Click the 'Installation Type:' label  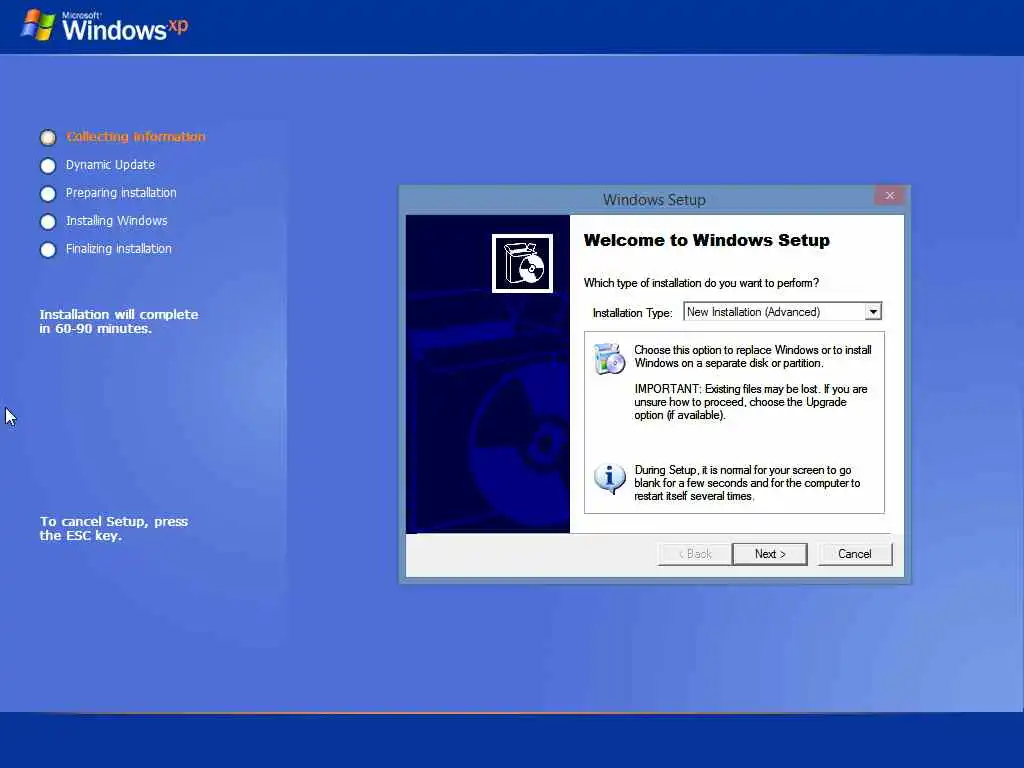632,313
